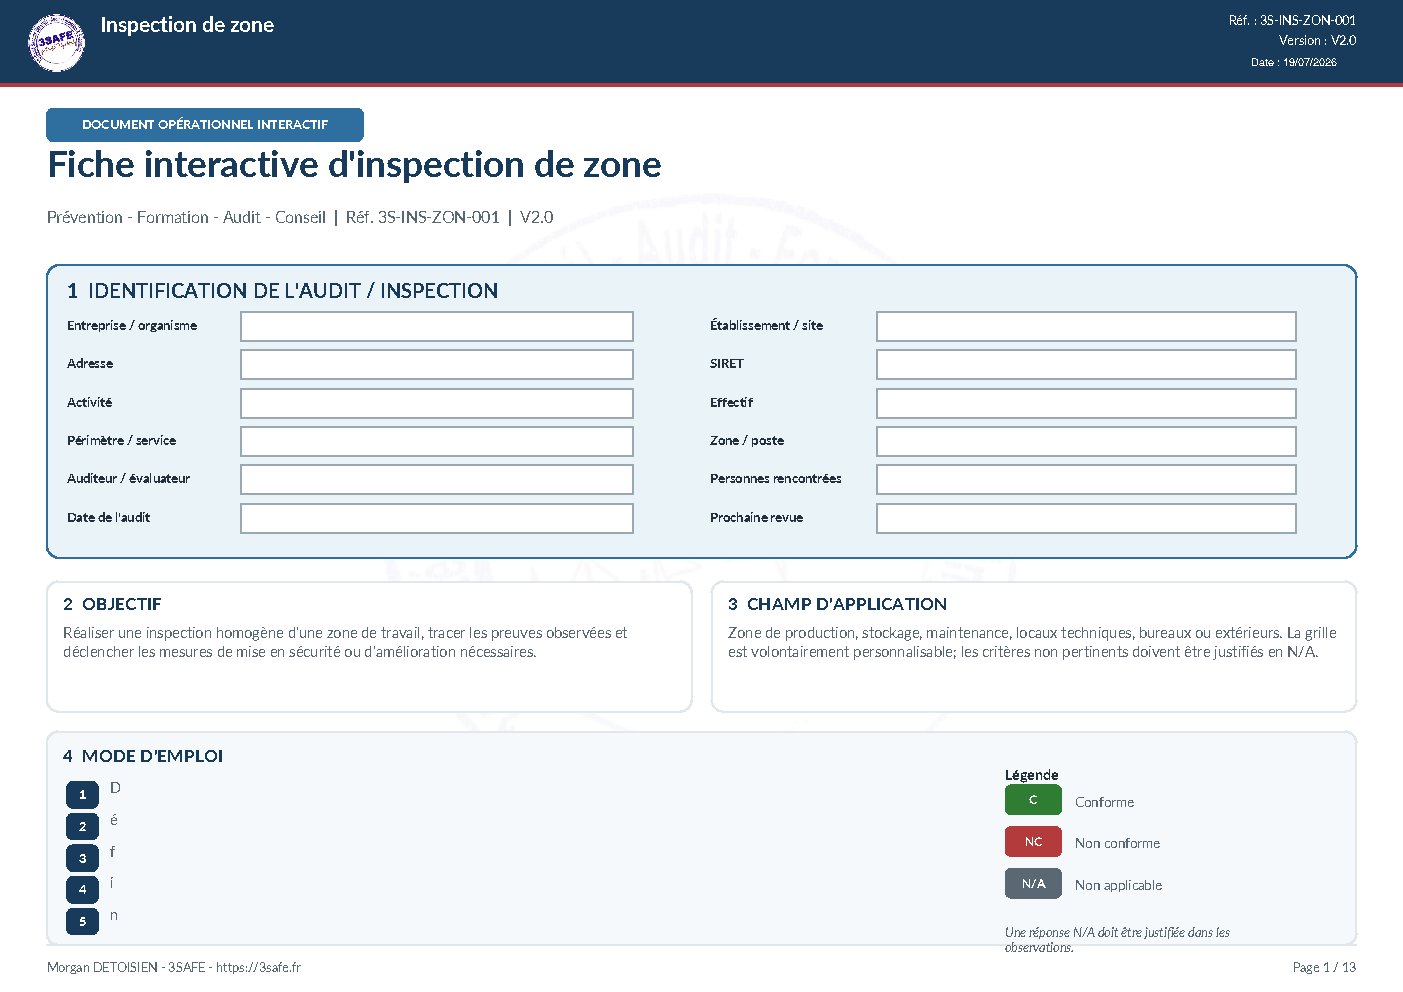Click the Entreprise / organisme input field

437,326
